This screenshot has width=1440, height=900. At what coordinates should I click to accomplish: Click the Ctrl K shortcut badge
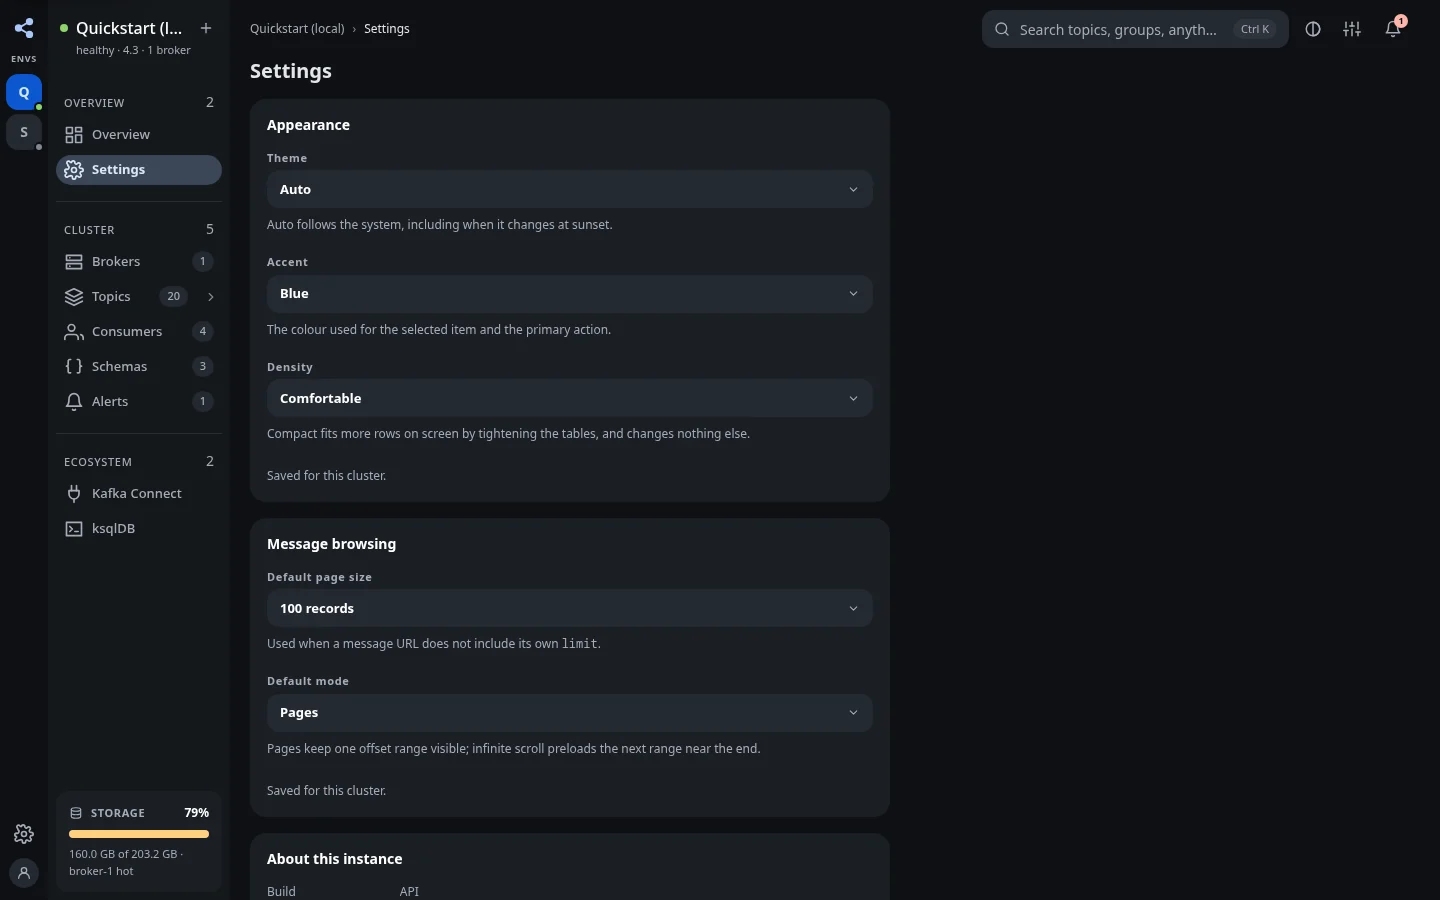click(1255, 29)
